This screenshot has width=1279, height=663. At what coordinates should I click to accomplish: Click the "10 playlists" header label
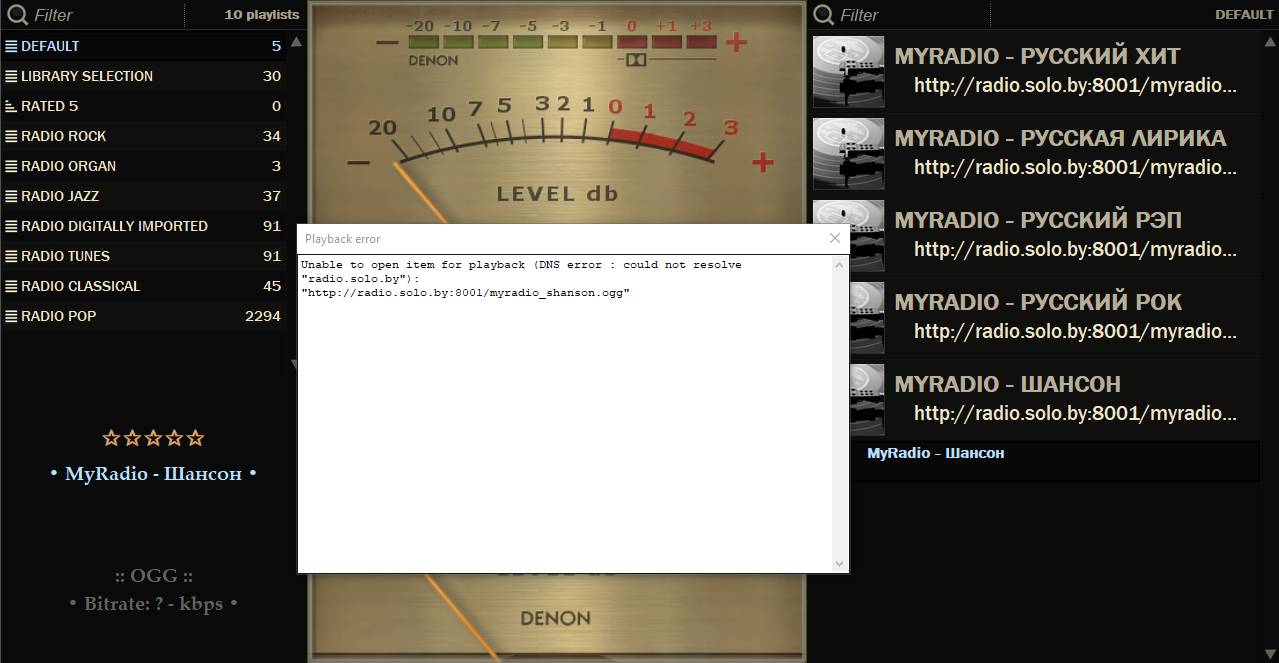[x=262, y=15]
